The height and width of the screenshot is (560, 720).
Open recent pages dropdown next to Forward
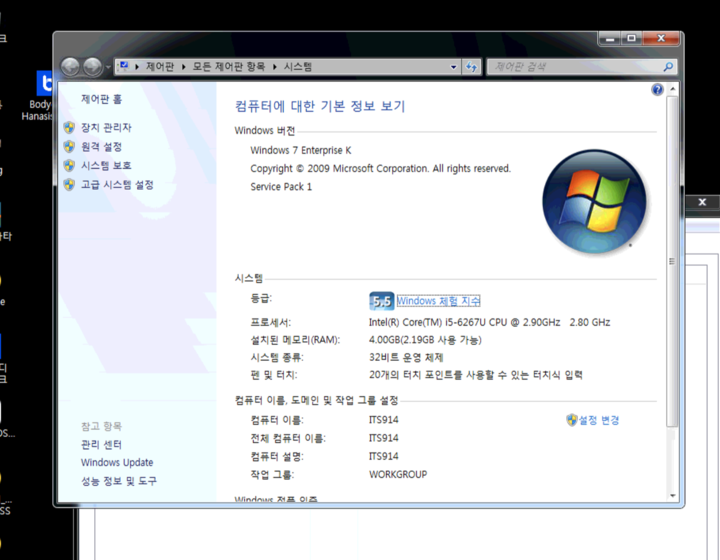pyautogui.click(x=108, y=67)
